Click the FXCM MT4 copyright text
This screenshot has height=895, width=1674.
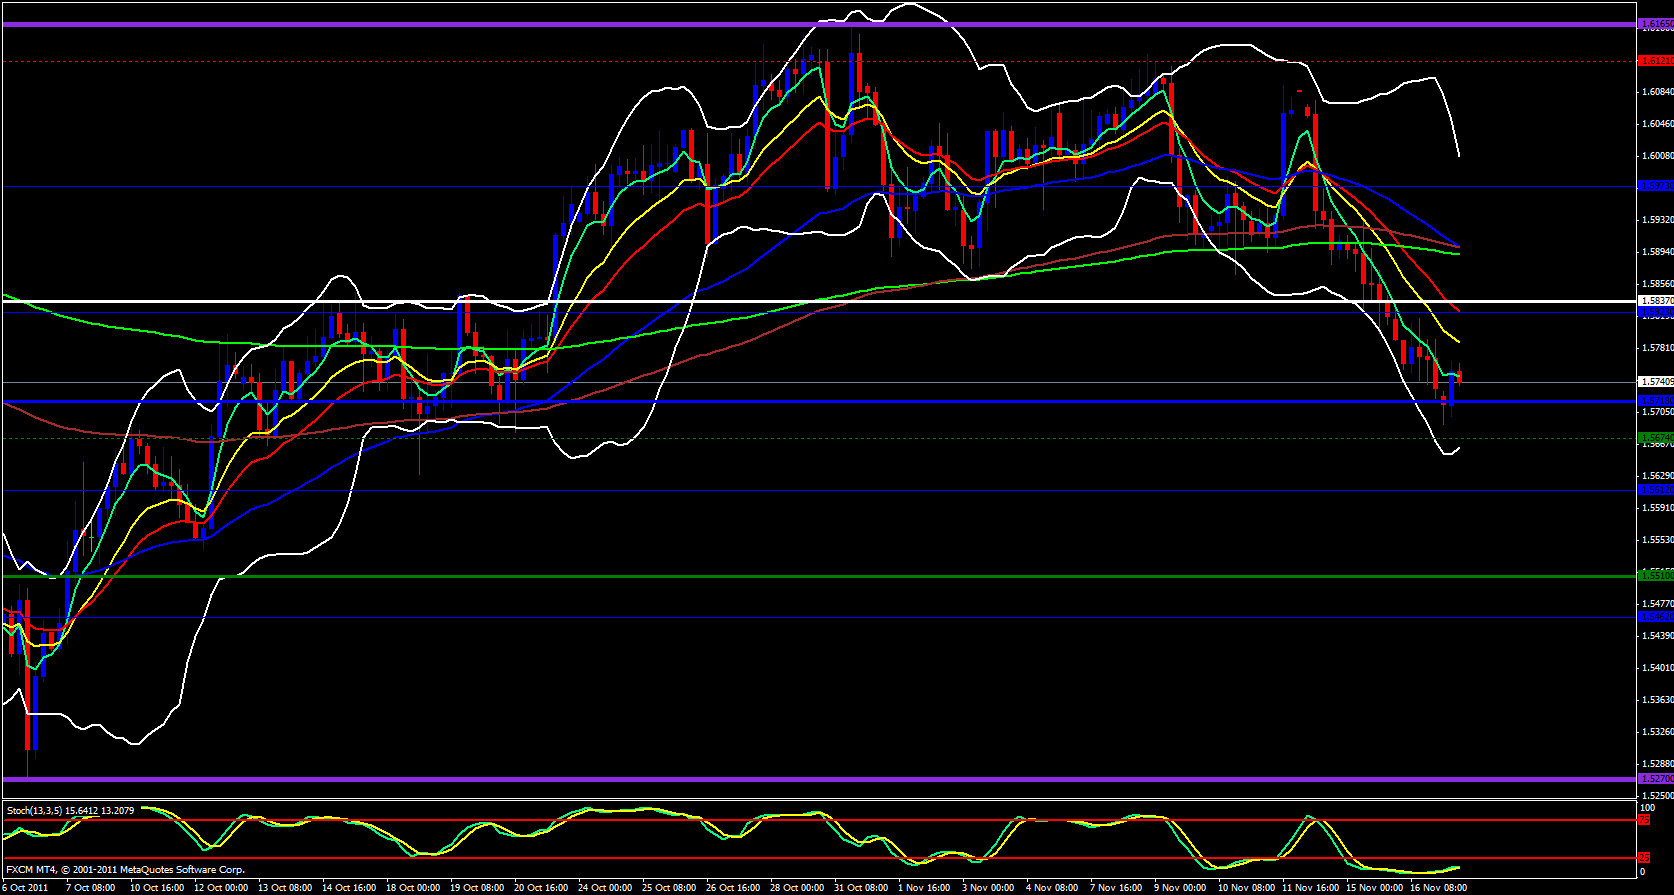[x=125, y=870]
